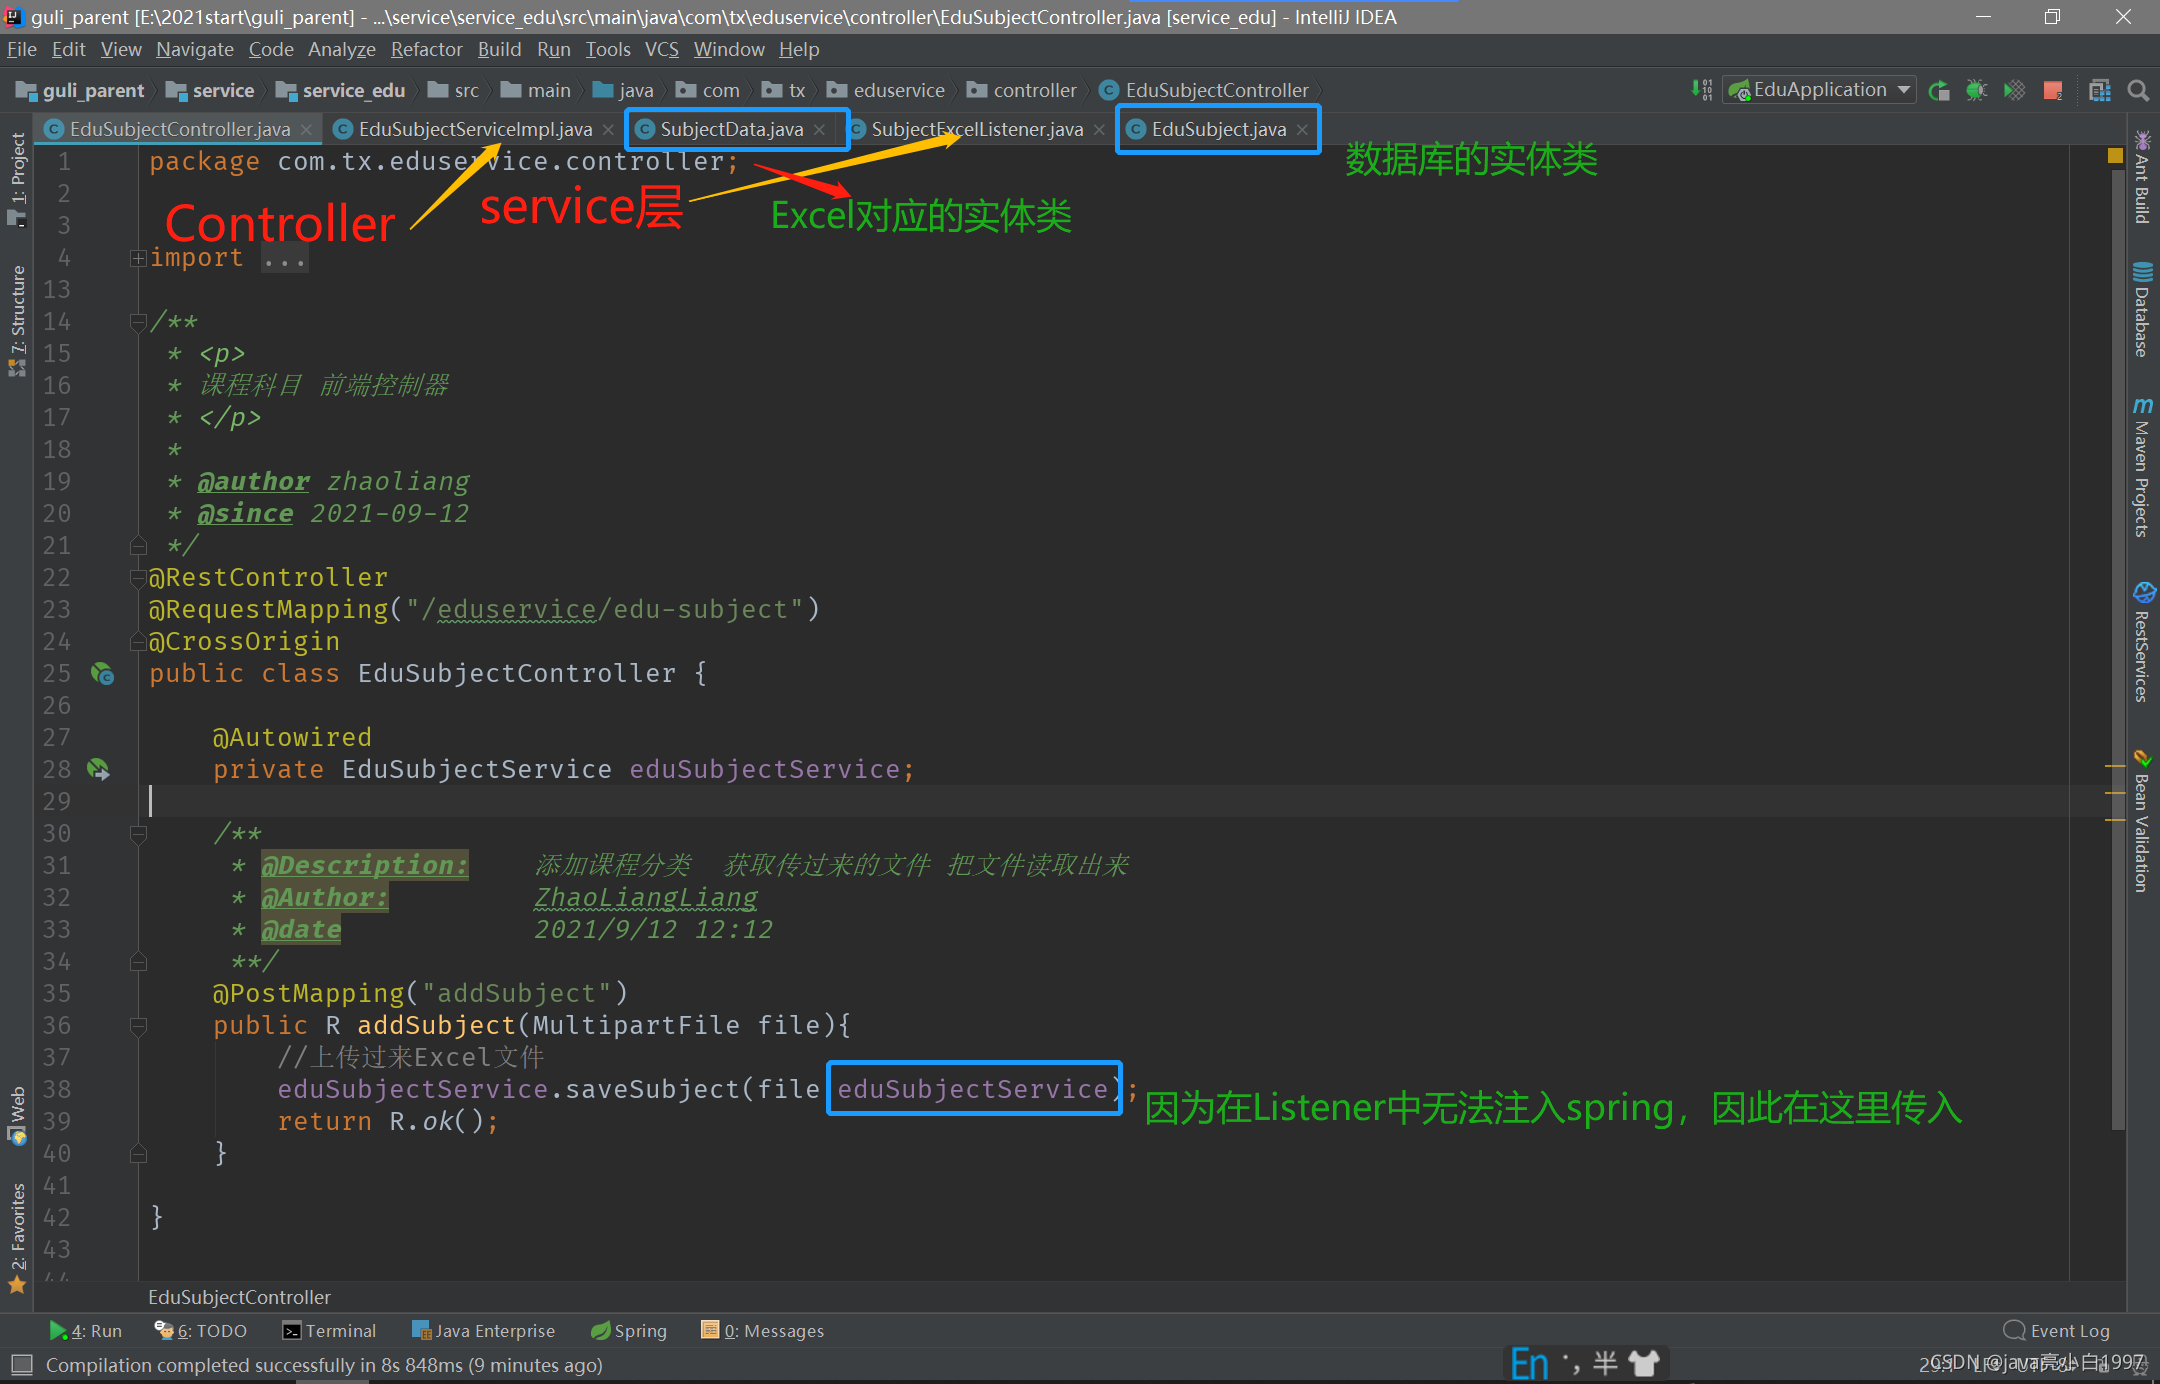This screenshot has width=2160, height=1384.
Task: Expand the folded import block
Action: click(138, 259)
